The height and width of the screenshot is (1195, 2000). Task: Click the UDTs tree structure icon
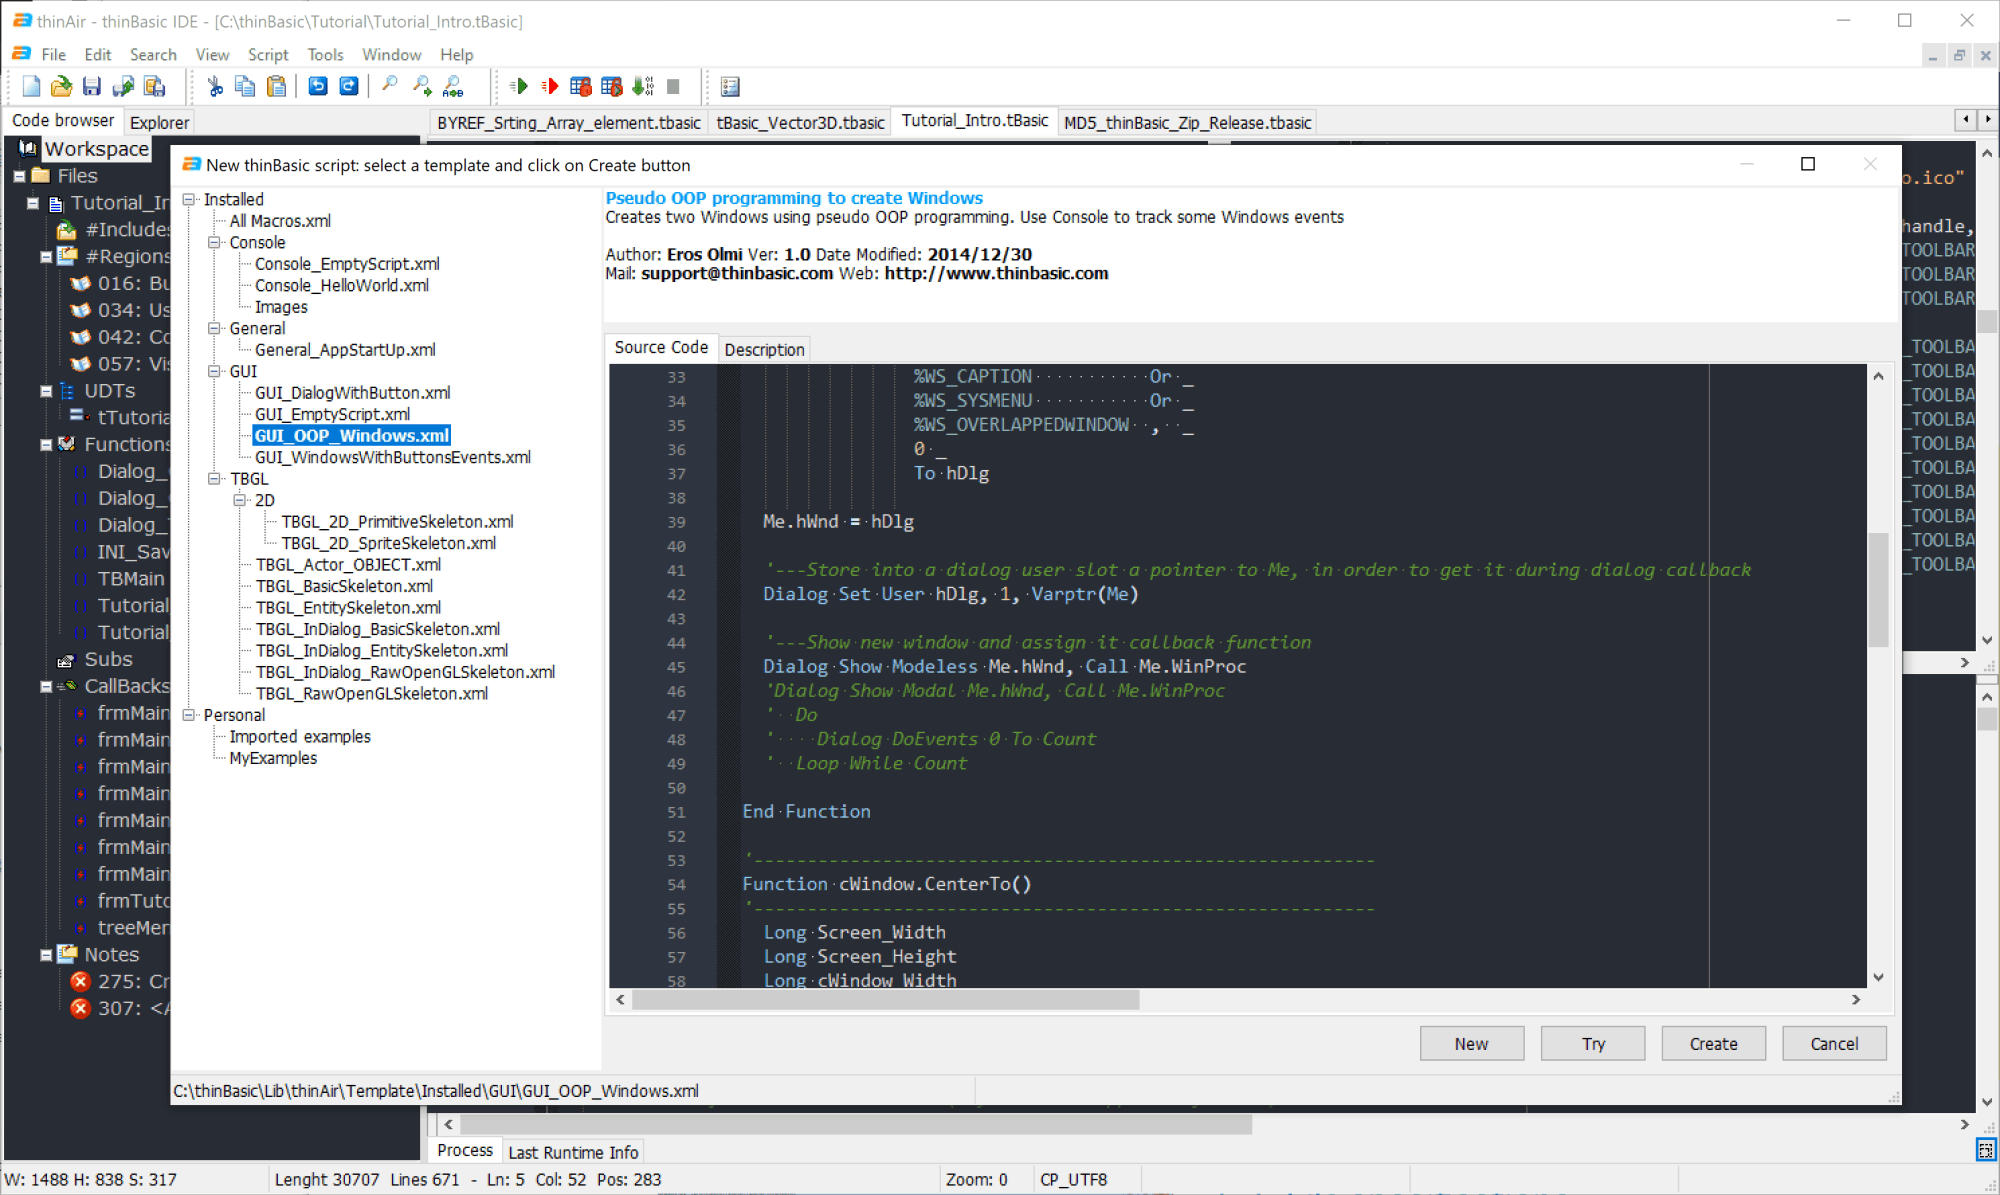point(67,390)
